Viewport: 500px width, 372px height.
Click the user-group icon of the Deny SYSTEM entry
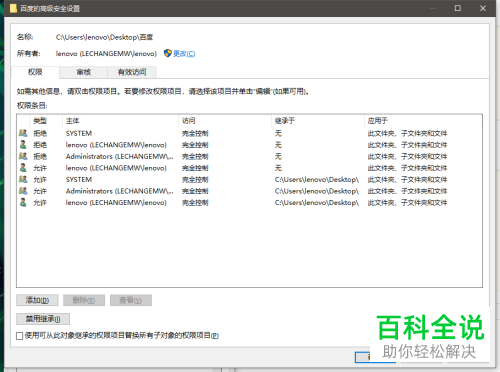click(x=23, y=133)
